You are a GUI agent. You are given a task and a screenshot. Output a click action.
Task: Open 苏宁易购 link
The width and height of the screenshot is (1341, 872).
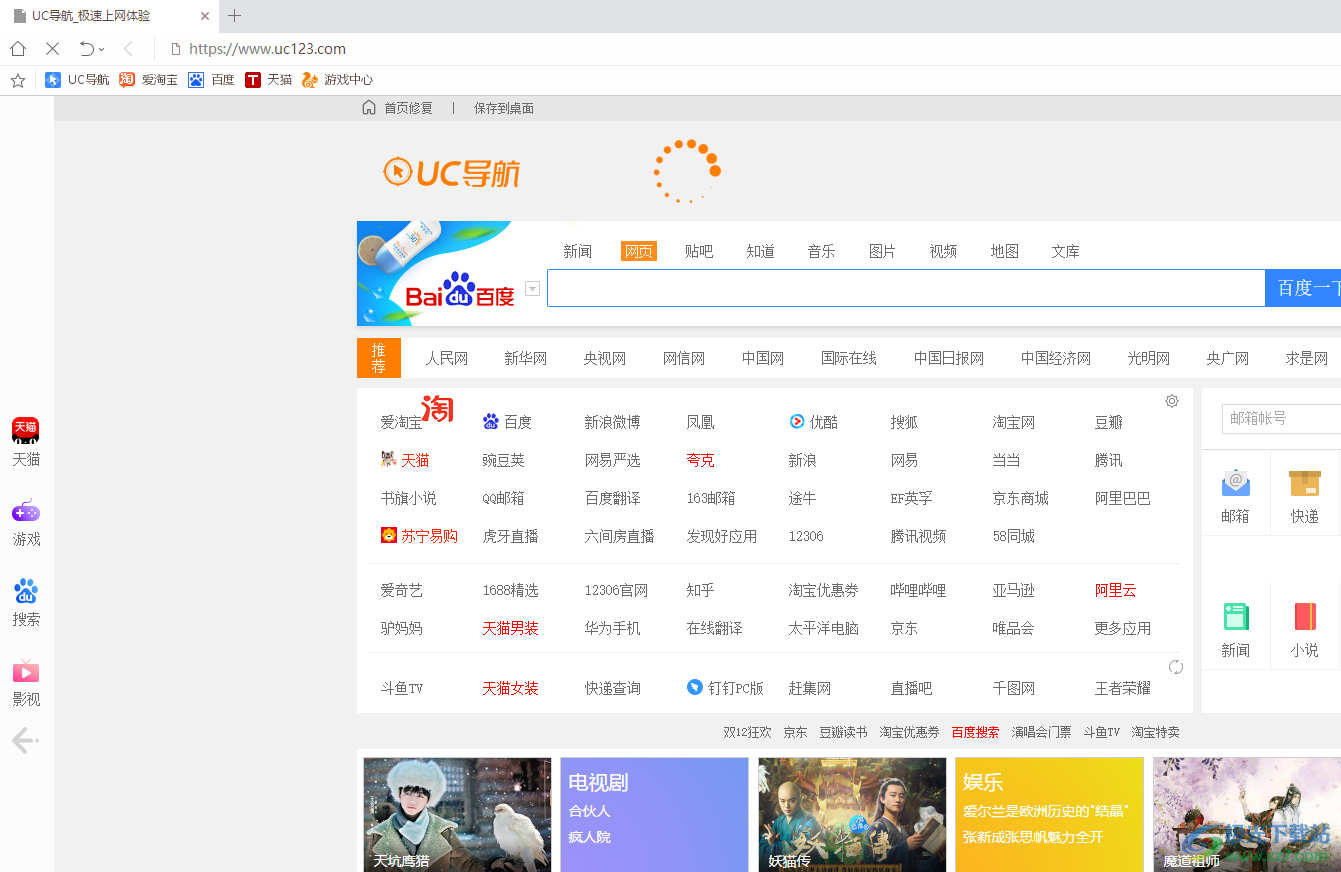coord(419,536)
